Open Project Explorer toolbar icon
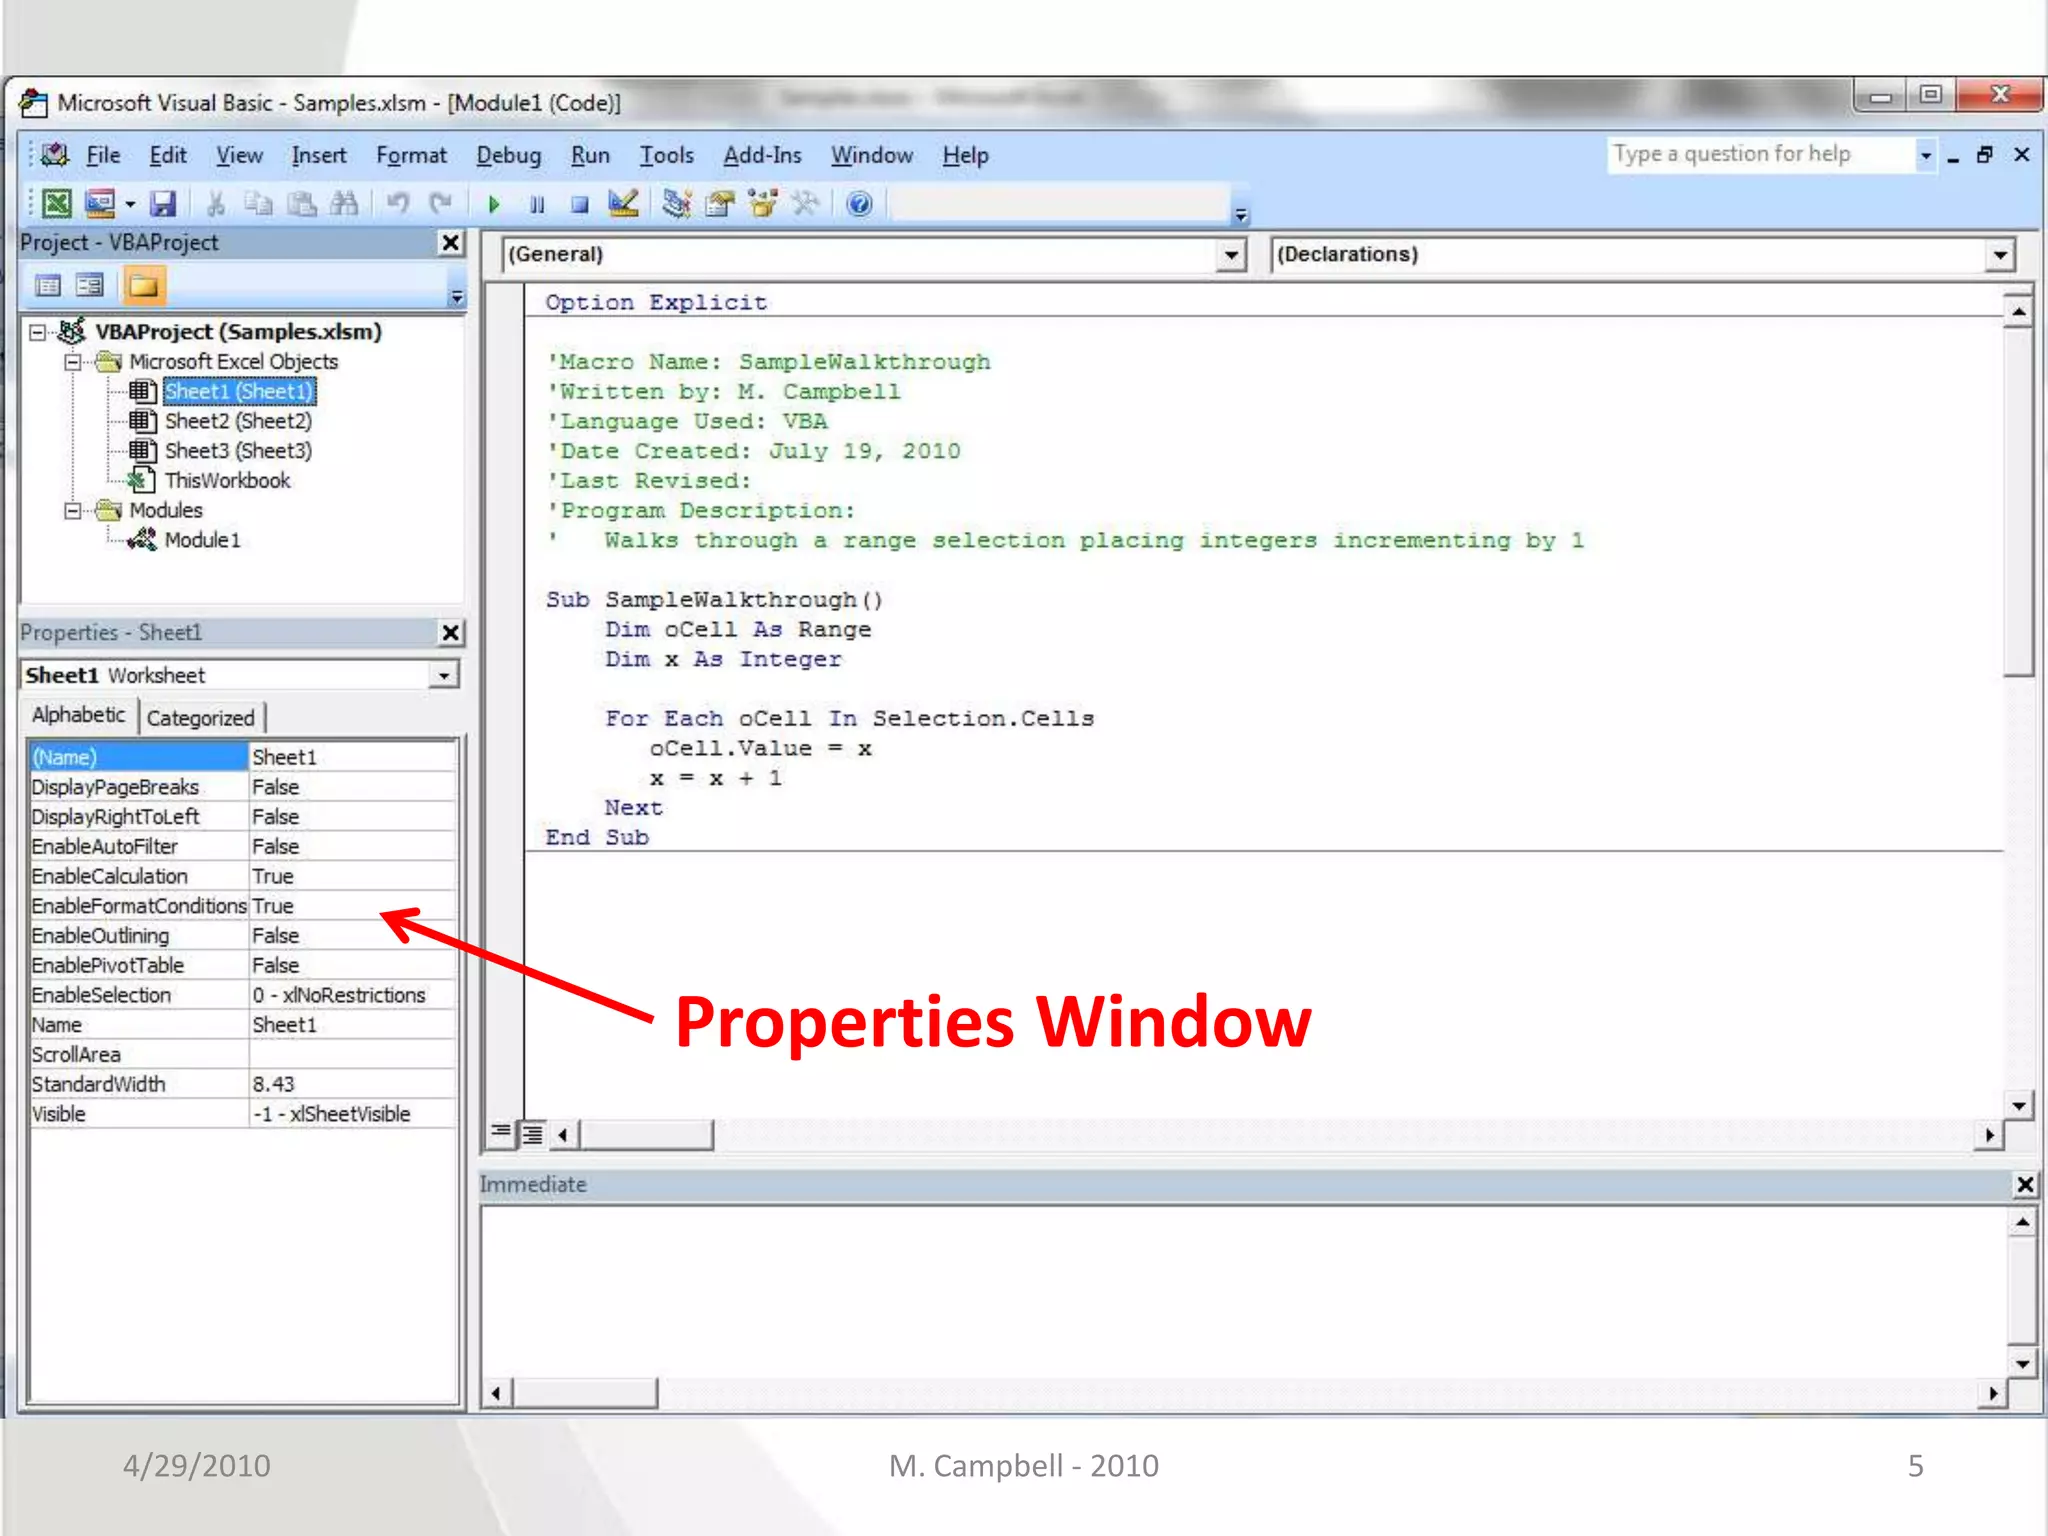The image size is (2048, 1536). (x=677, y=204)
